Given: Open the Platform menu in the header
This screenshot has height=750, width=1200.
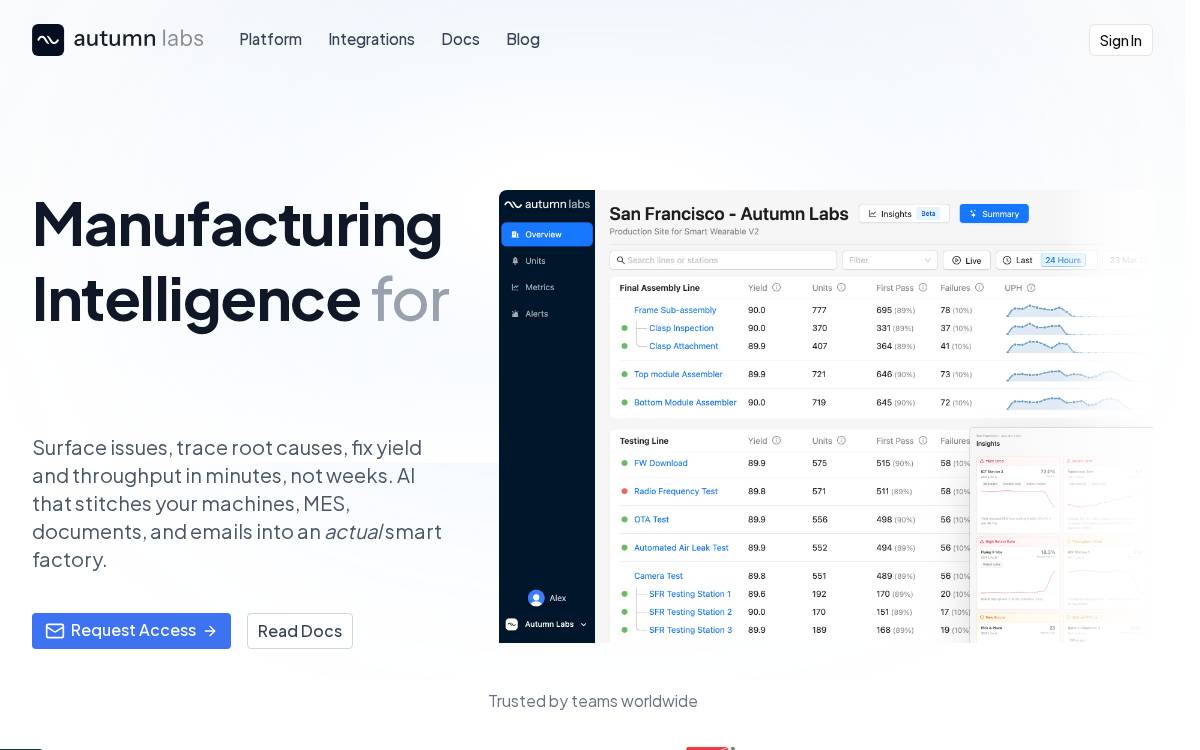Looking at the screenshot, I should [271, 39].
